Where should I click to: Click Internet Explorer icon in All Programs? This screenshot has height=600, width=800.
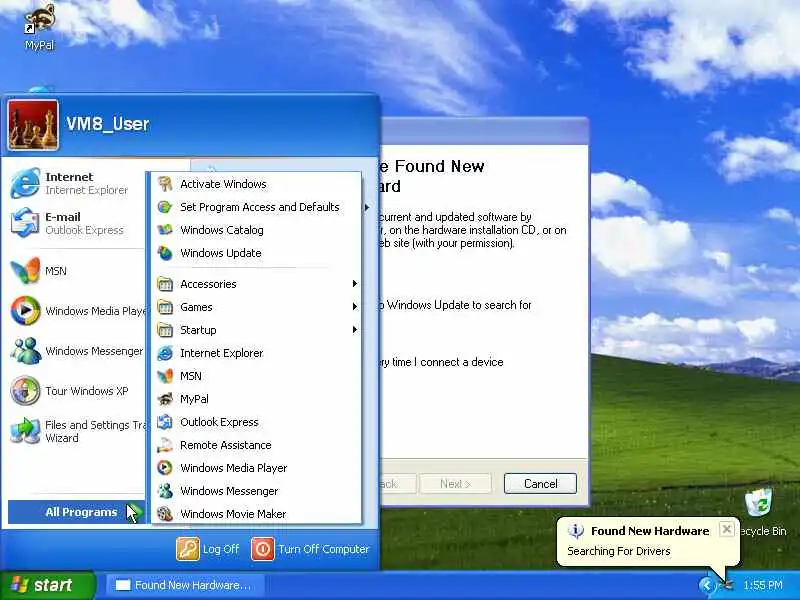point(165,353)
